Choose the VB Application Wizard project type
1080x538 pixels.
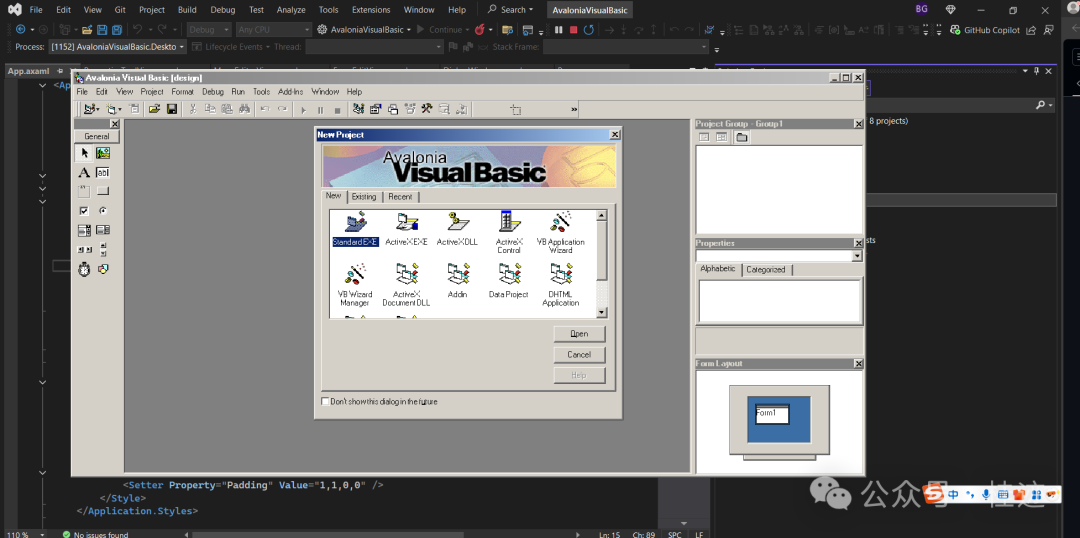(561, 232)
